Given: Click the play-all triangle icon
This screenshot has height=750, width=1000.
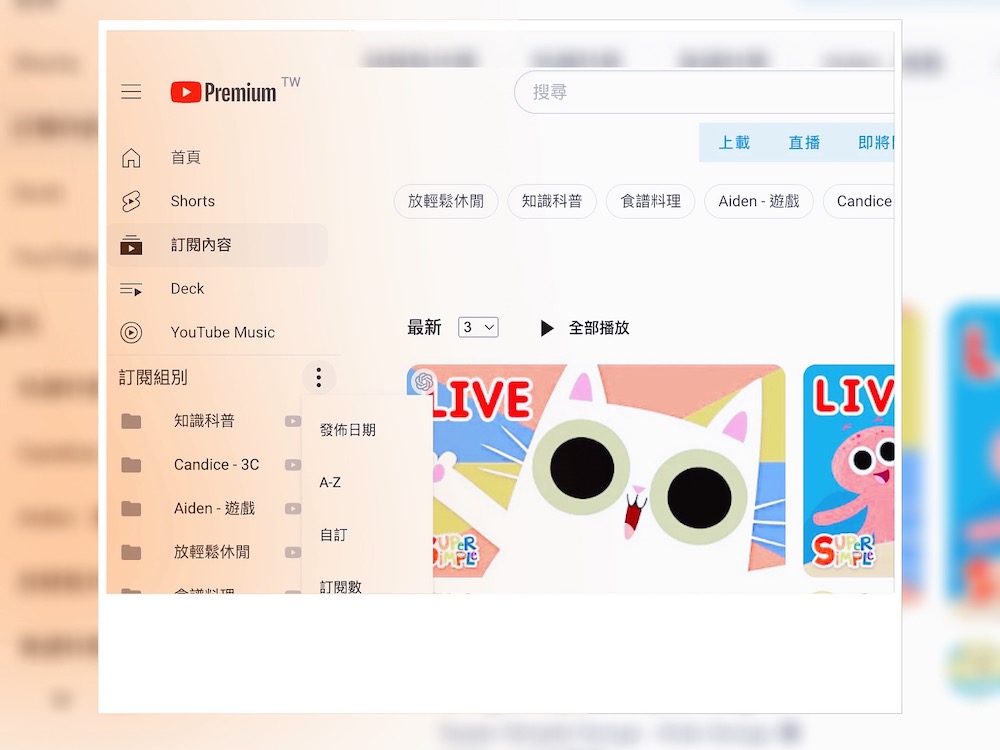Looking at the screenshot, I should [547, 328].
